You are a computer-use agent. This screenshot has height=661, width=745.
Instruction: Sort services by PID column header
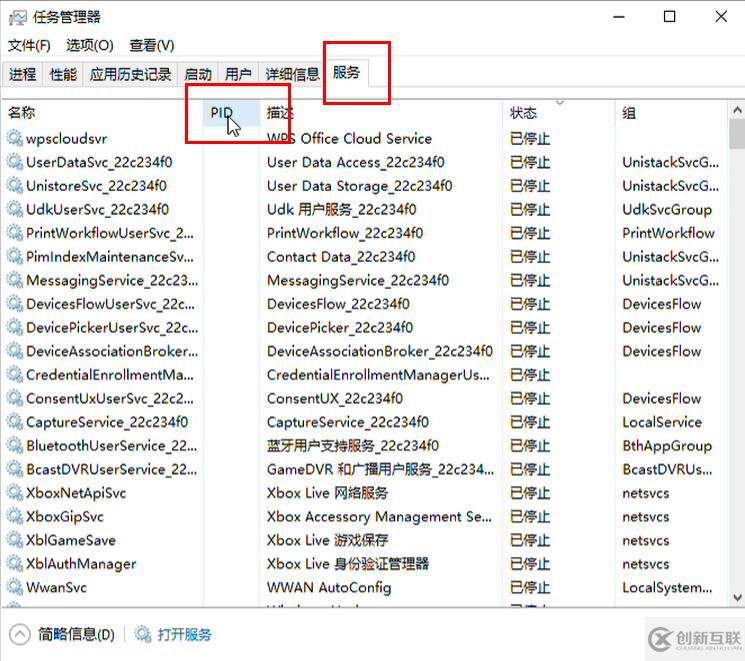pyautogui.click(x=231, y=113)
